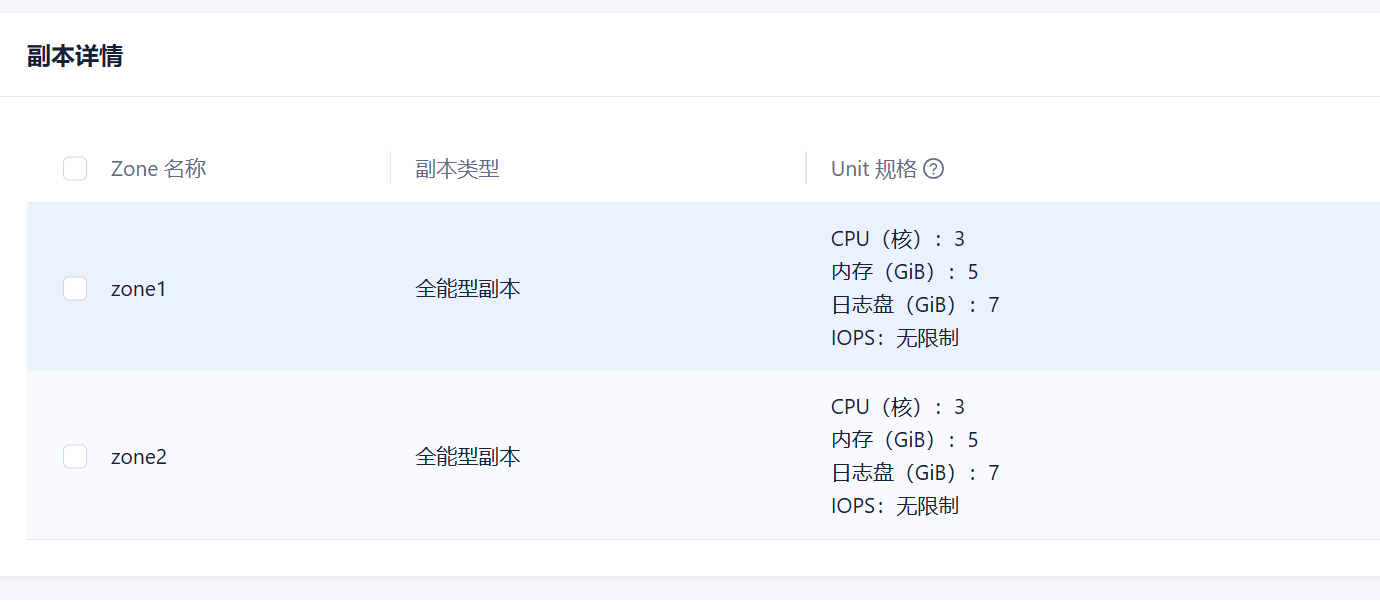Click the 副本详情 section title
1380x603 pixels.
(x=75, y=56)
